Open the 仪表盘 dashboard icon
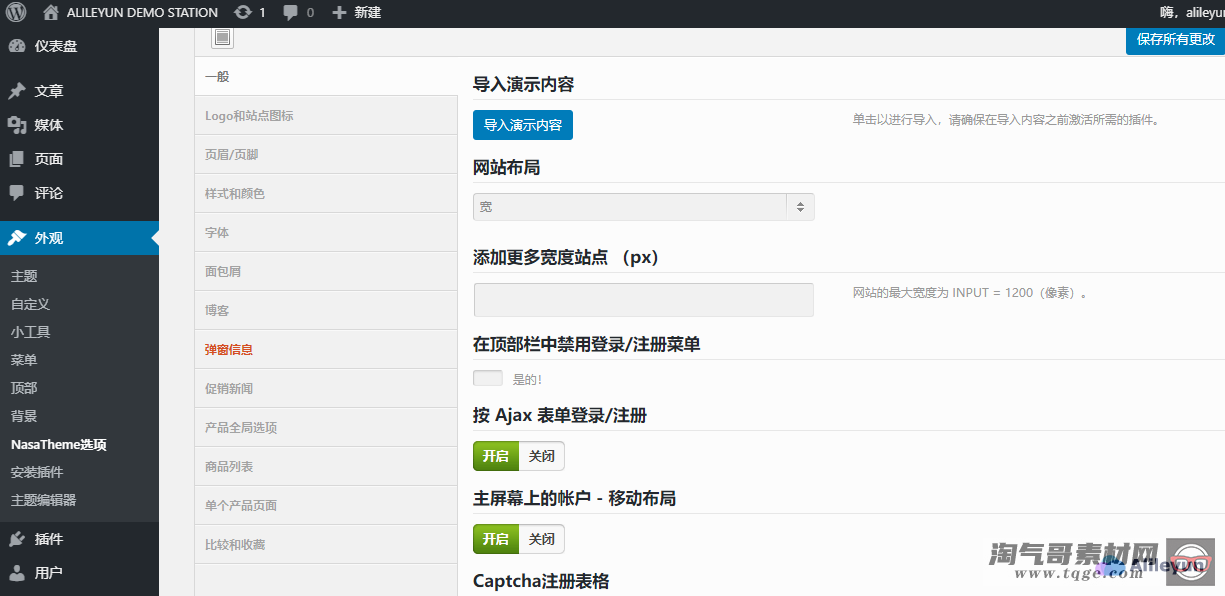Screen dimensions: 1225x596 pos(17,46)
